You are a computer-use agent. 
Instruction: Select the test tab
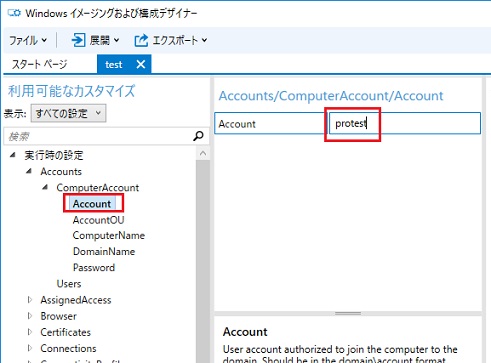(x=114, y=64)
